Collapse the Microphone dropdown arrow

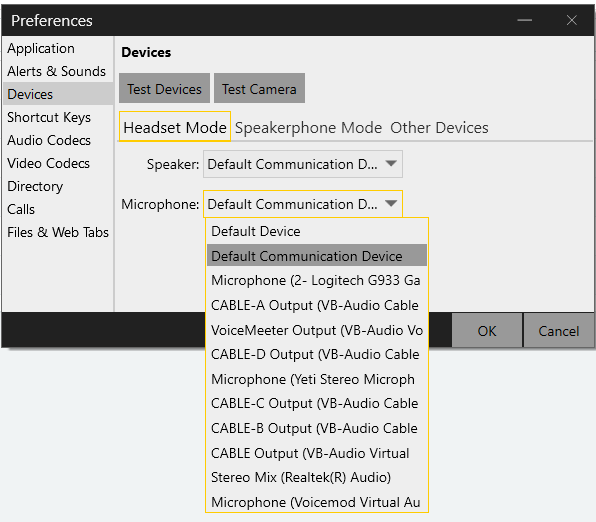tap(391, 204)
